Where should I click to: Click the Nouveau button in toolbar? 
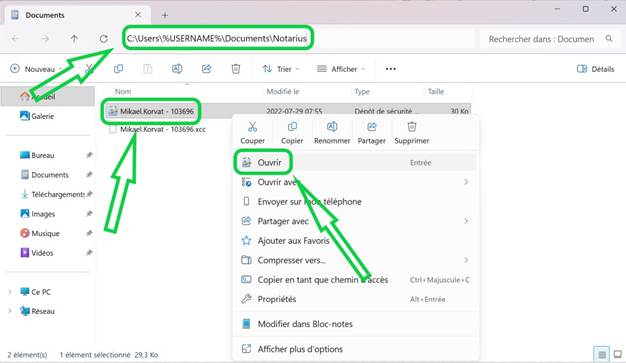[x=36, y=69]
